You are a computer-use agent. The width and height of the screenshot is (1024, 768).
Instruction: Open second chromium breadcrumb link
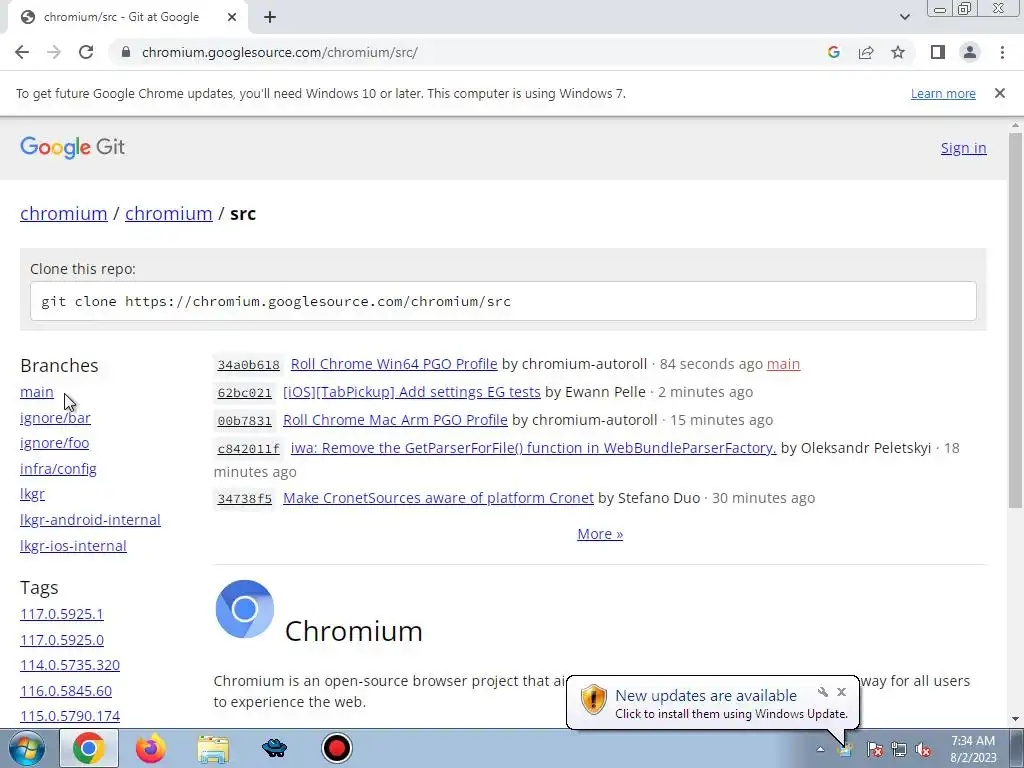tap(168, 214)
